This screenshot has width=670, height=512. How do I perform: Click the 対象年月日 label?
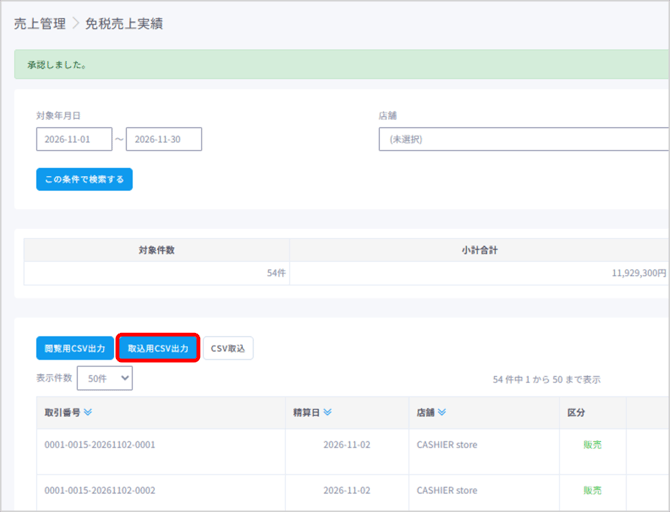(58, 115)
